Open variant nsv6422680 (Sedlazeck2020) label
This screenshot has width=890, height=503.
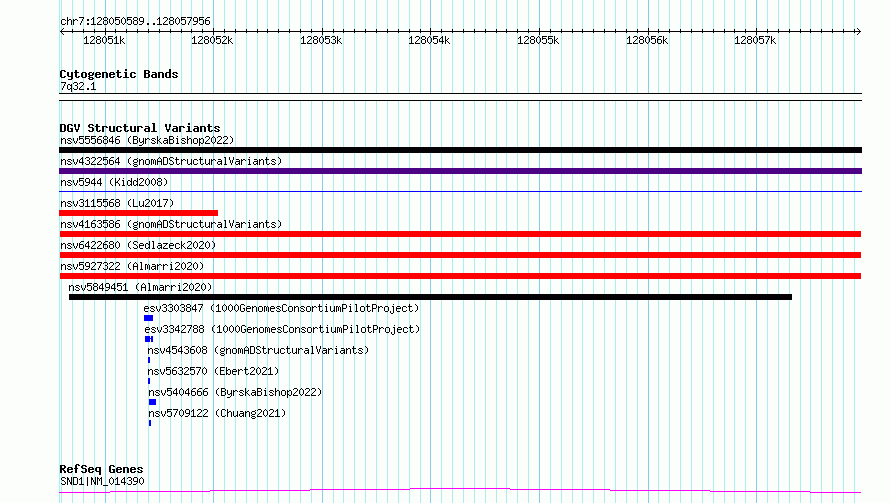coord(138,245)
